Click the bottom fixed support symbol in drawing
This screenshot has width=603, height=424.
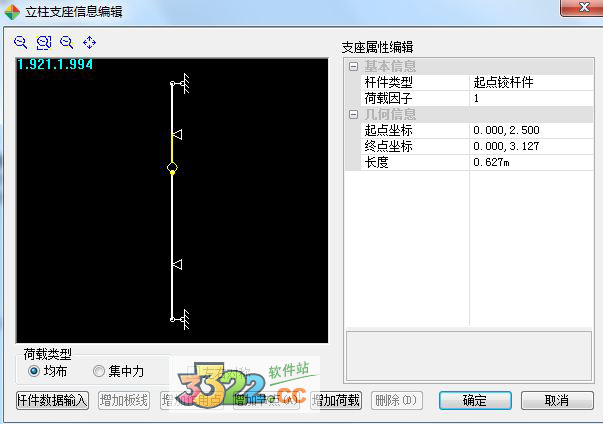coord(181,319)
